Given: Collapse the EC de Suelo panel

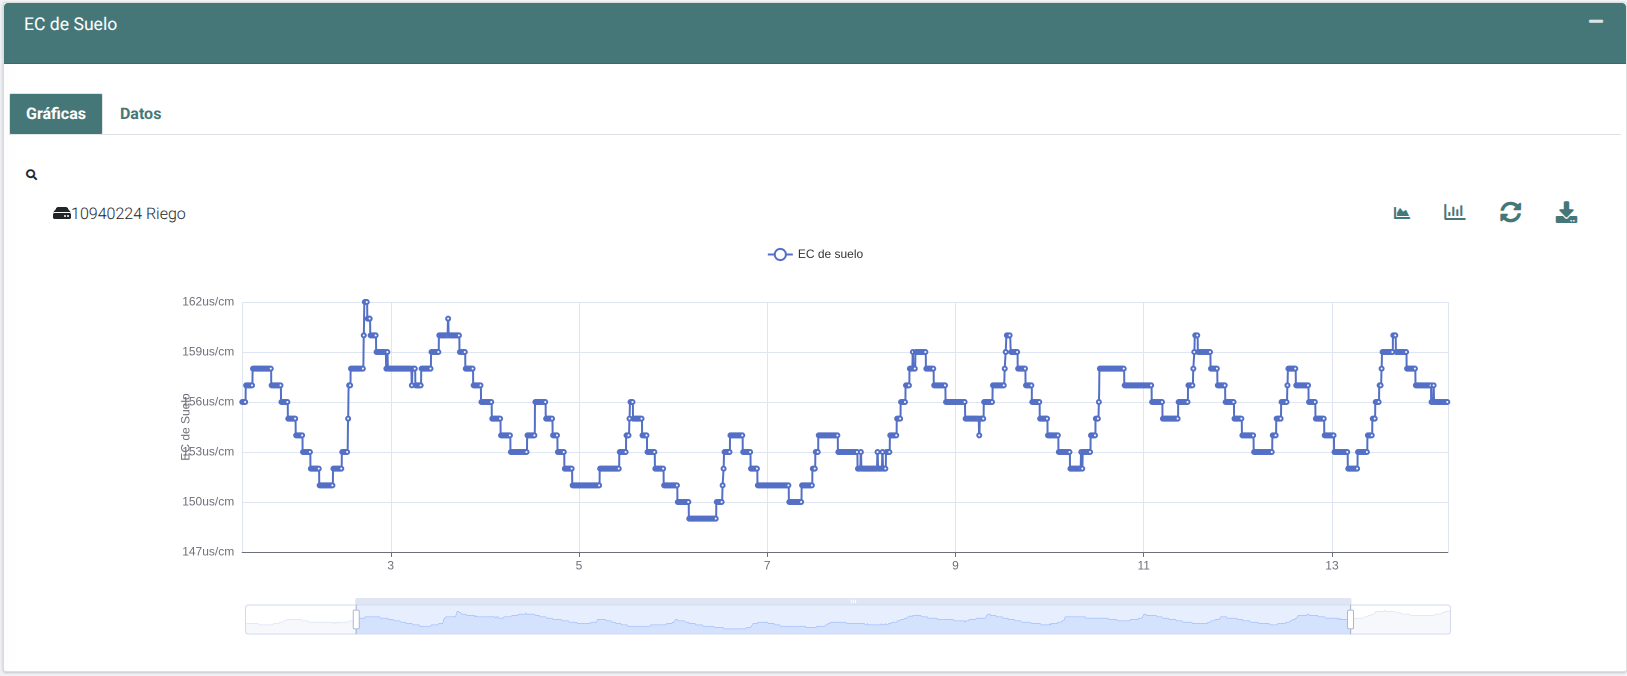Looking at the screenshot, I should (1595, 22).
